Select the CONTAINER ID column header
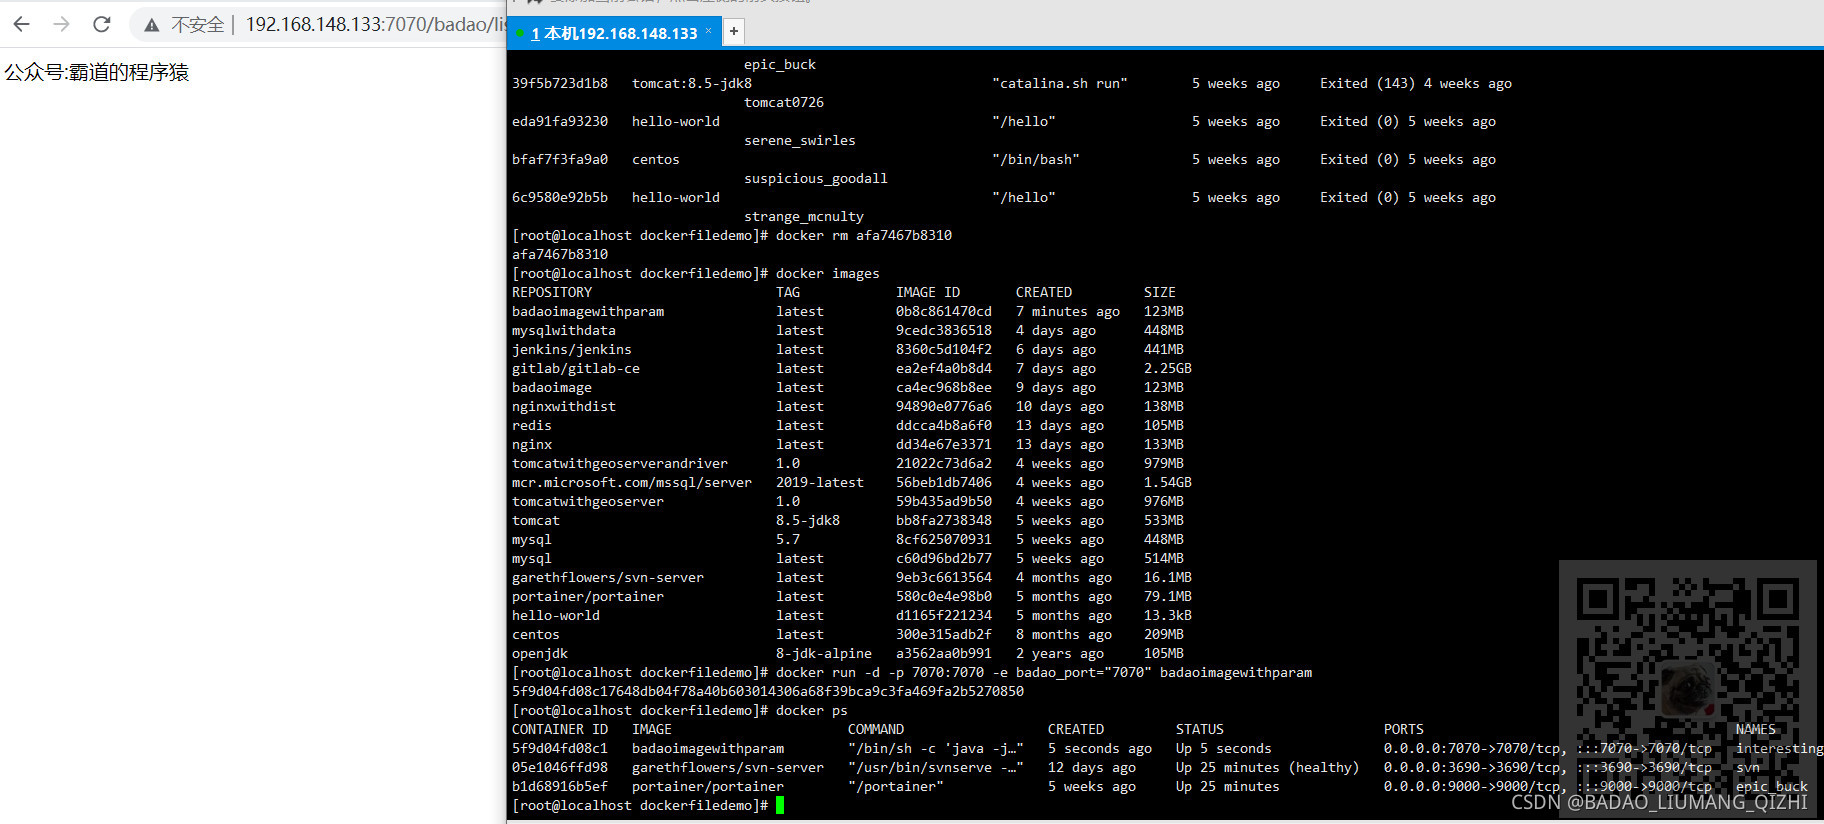The height and width of the screenshot is (824, 1824). click(x=560, y=729)
